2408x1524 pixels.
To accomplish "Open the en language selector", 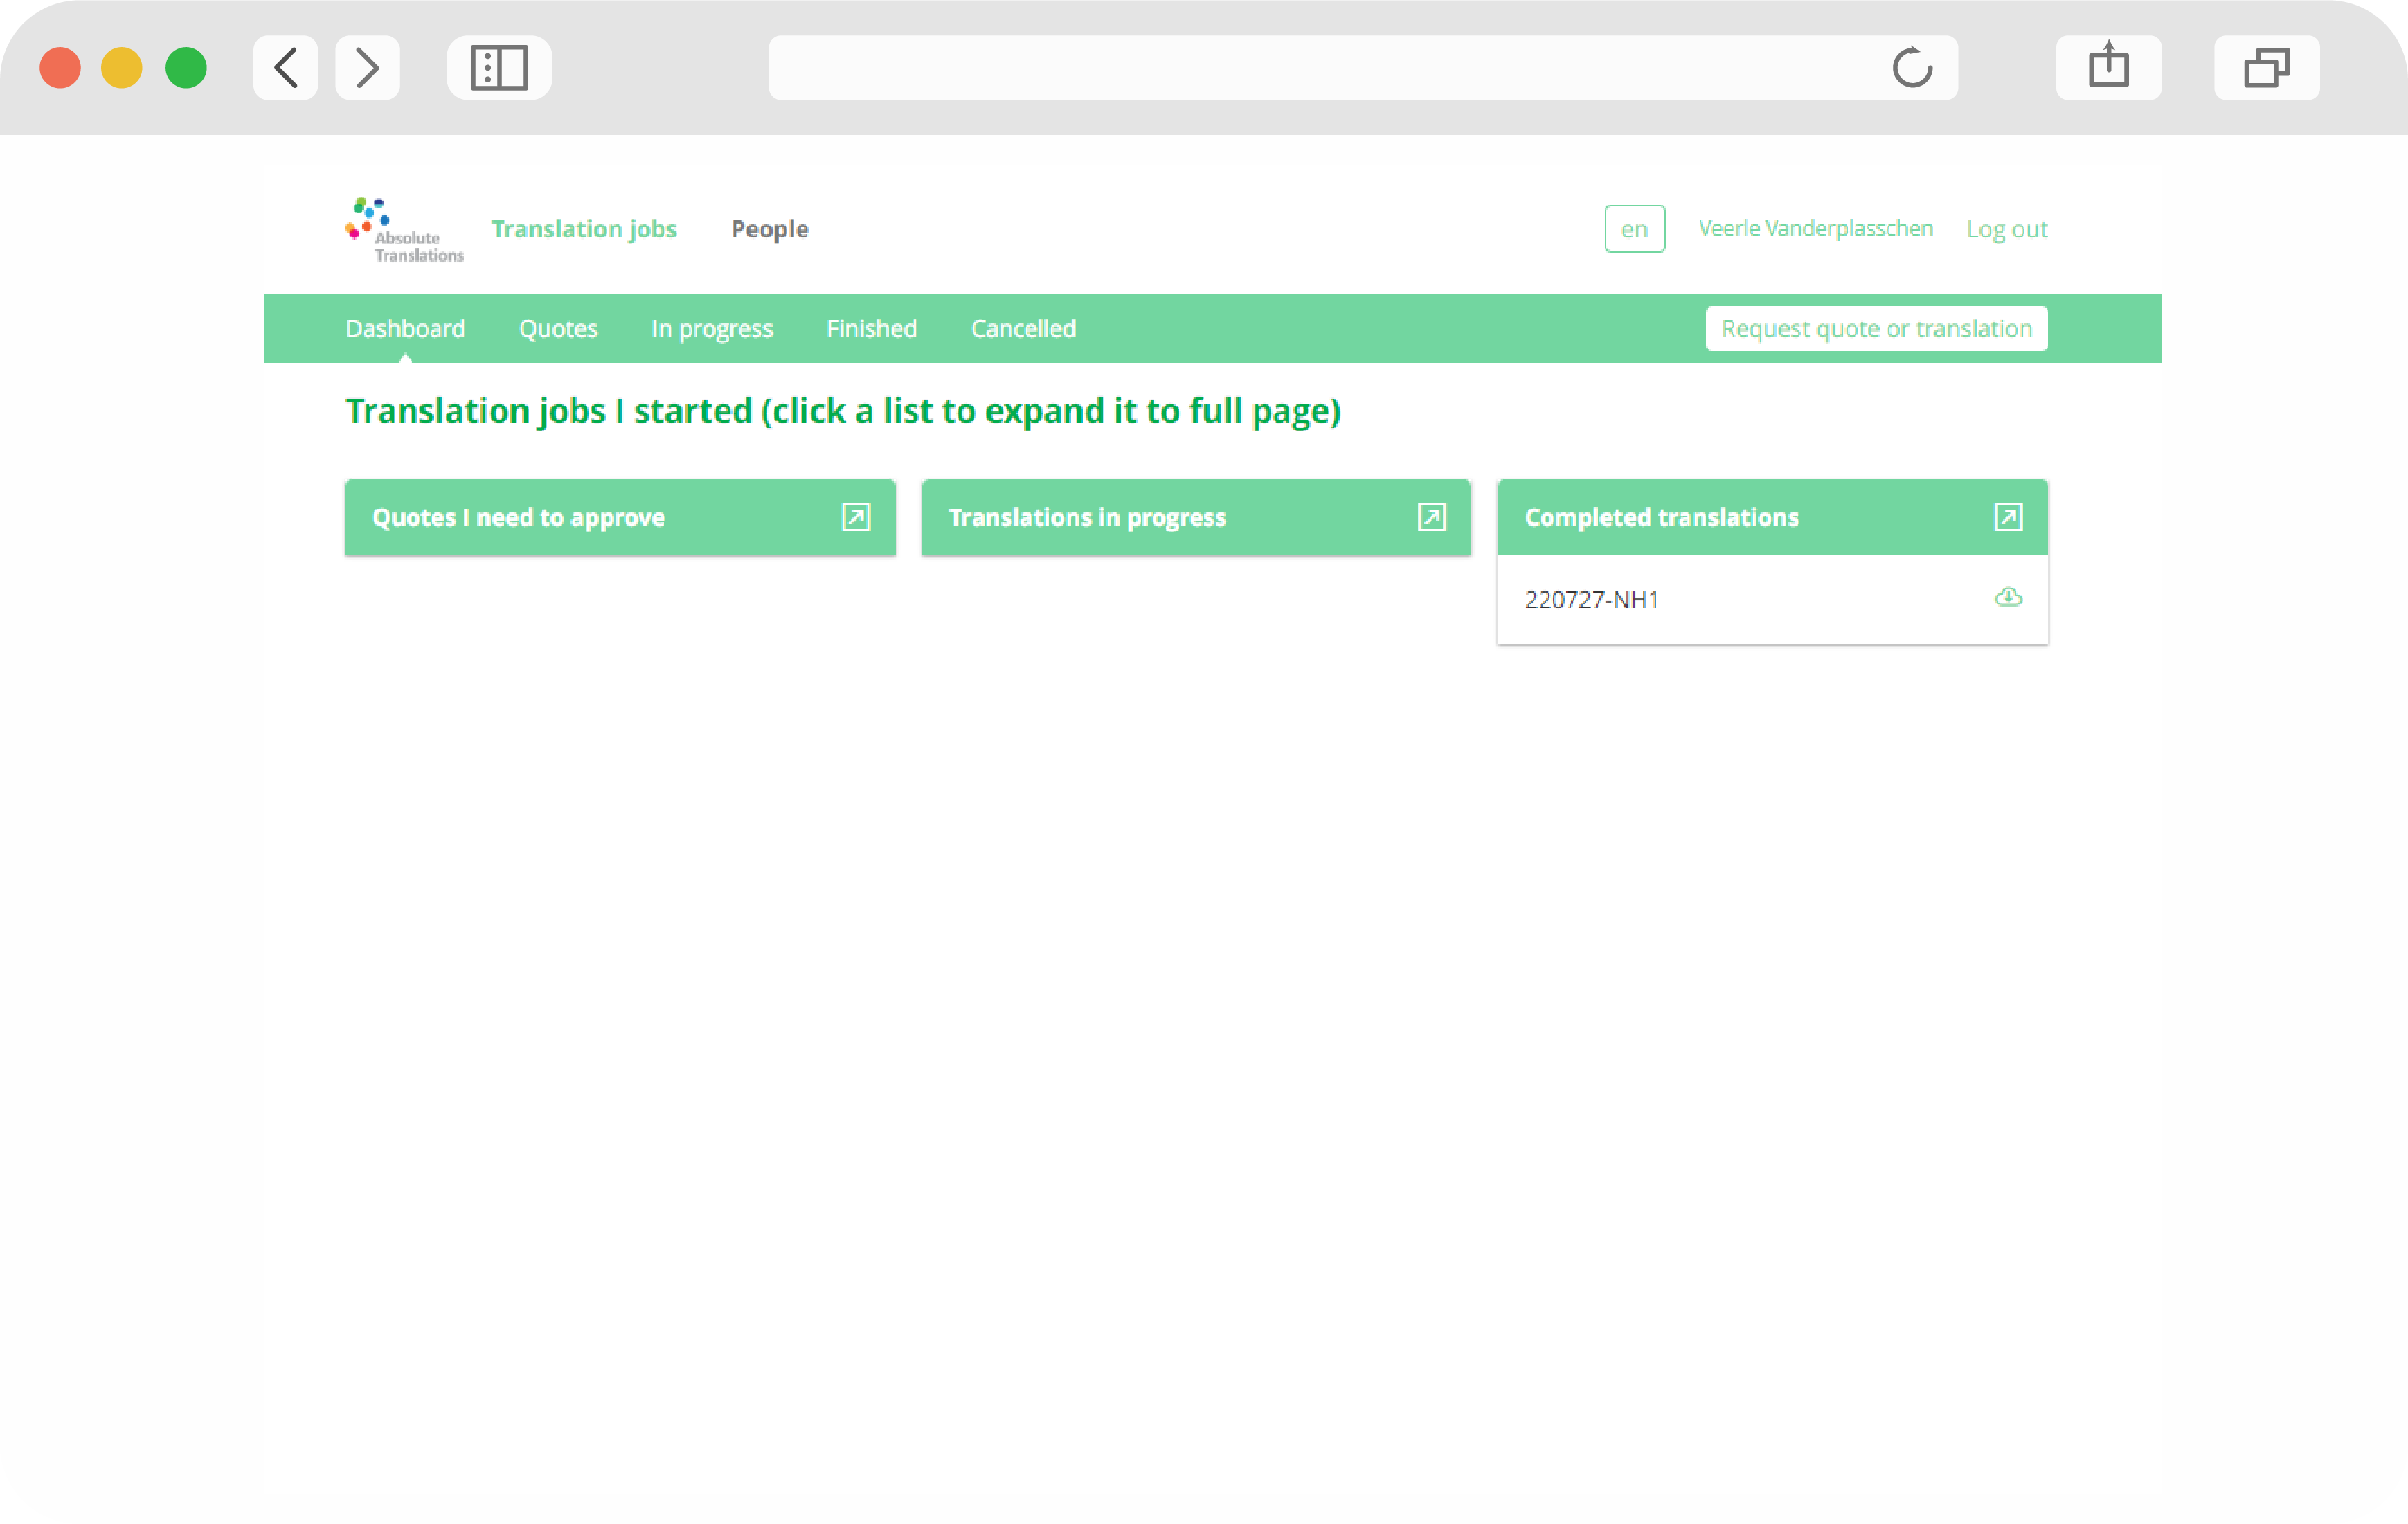I will 1634,229.
